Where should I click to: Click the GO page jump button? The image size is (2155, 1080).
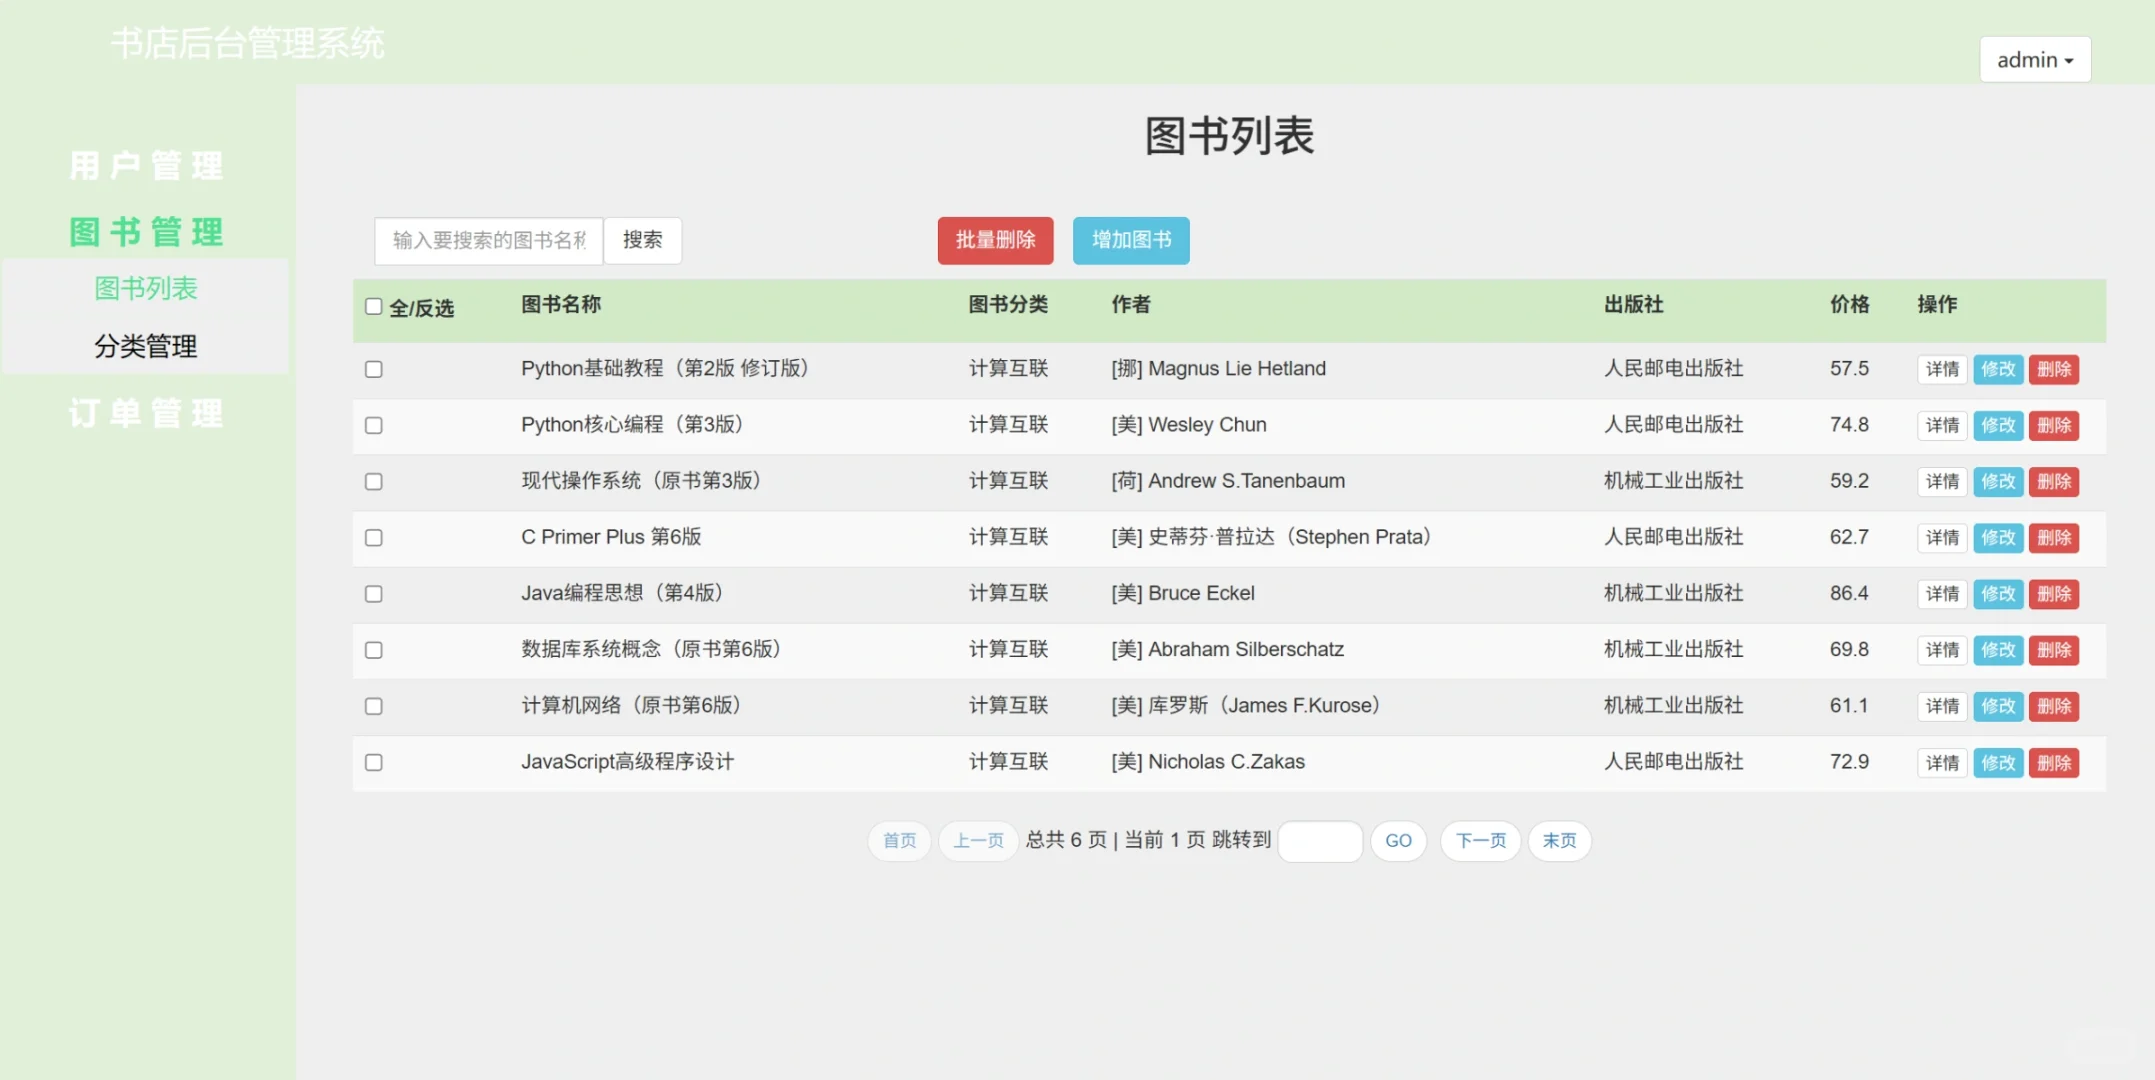pos(1398,841)
